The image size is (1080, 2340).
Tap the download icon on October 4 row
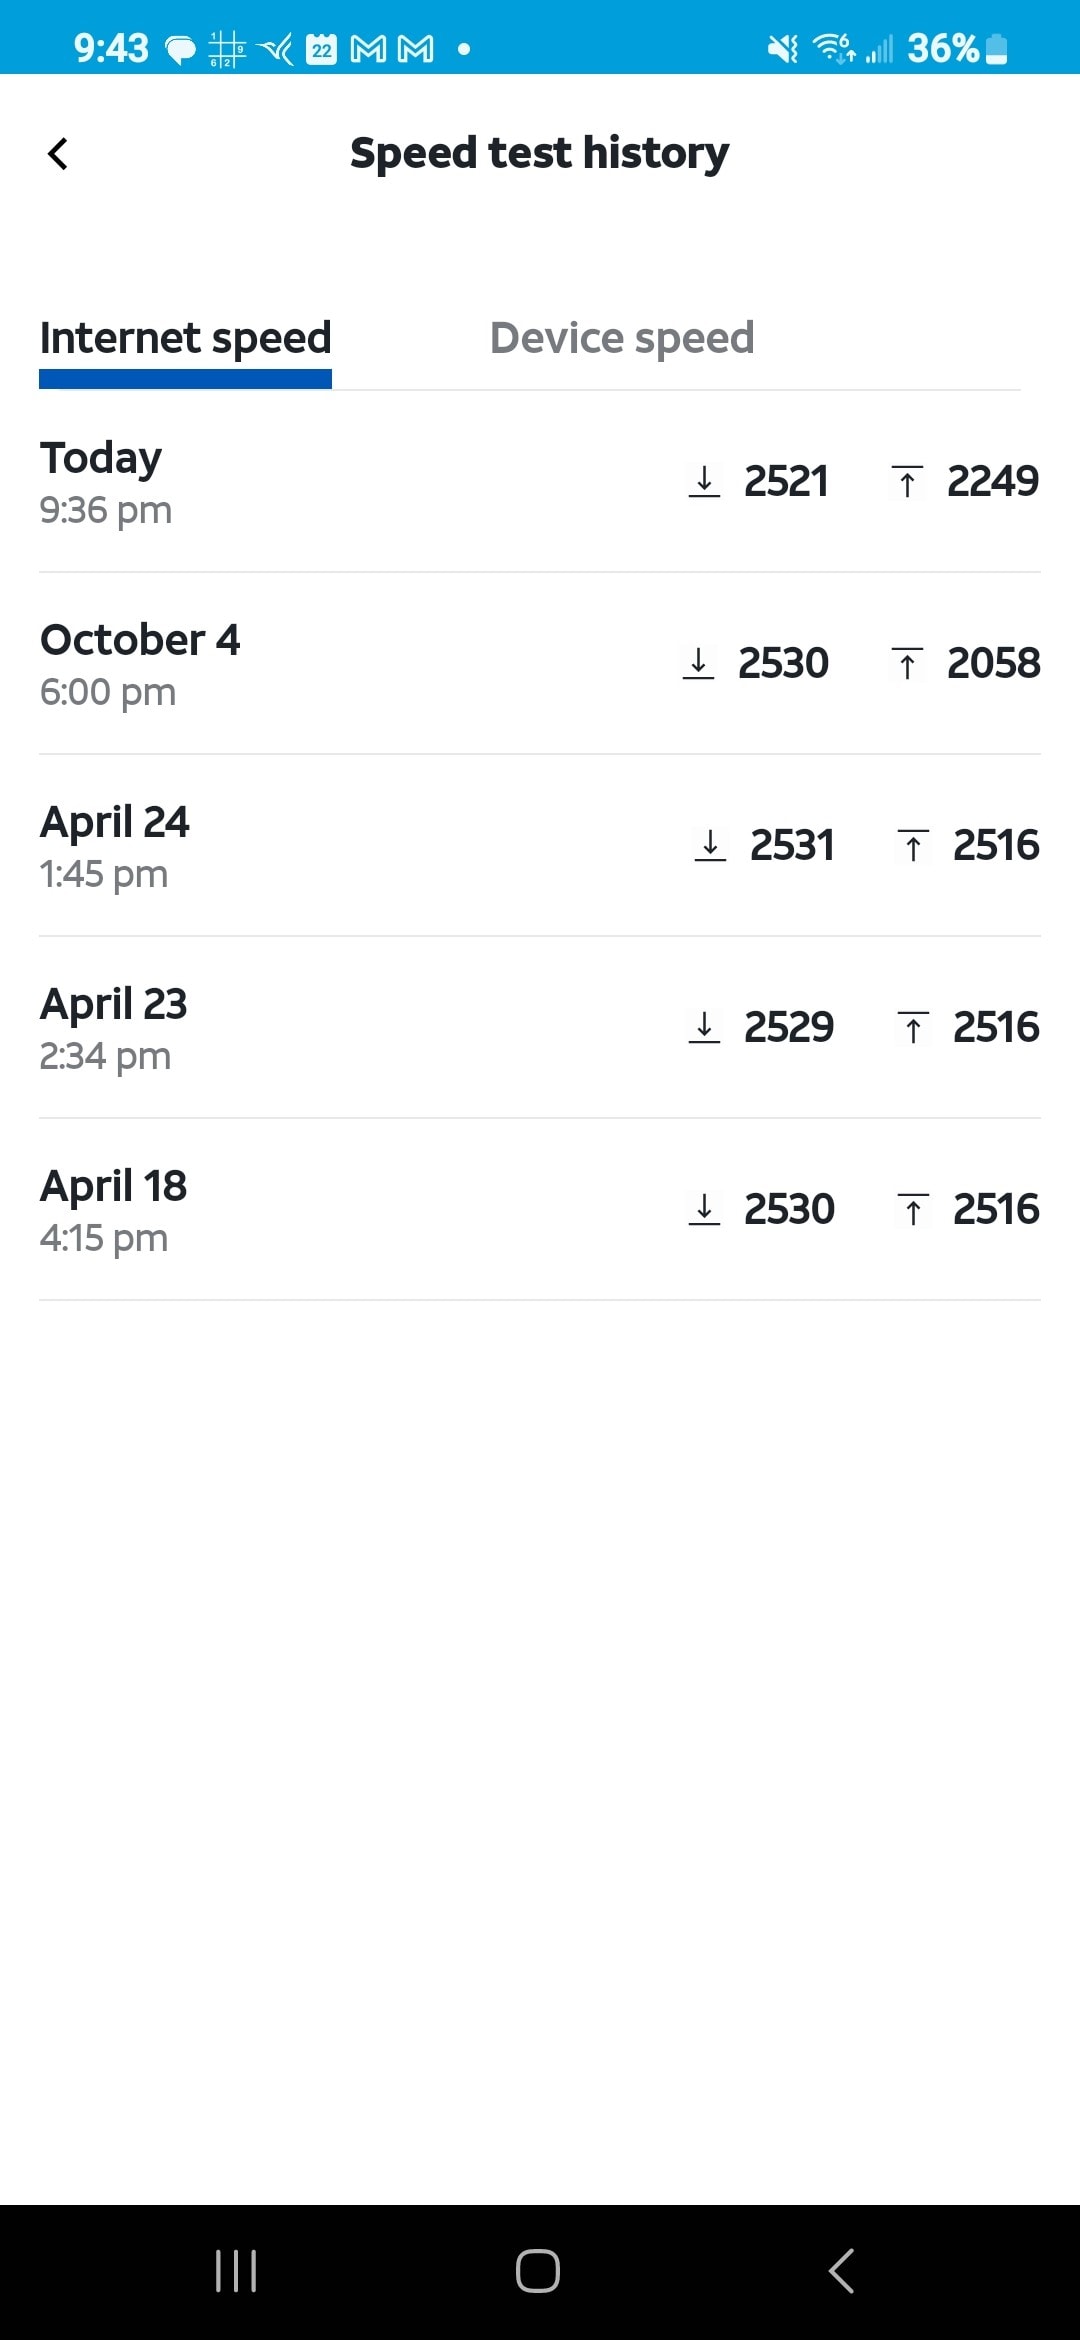tap(698, 663)
